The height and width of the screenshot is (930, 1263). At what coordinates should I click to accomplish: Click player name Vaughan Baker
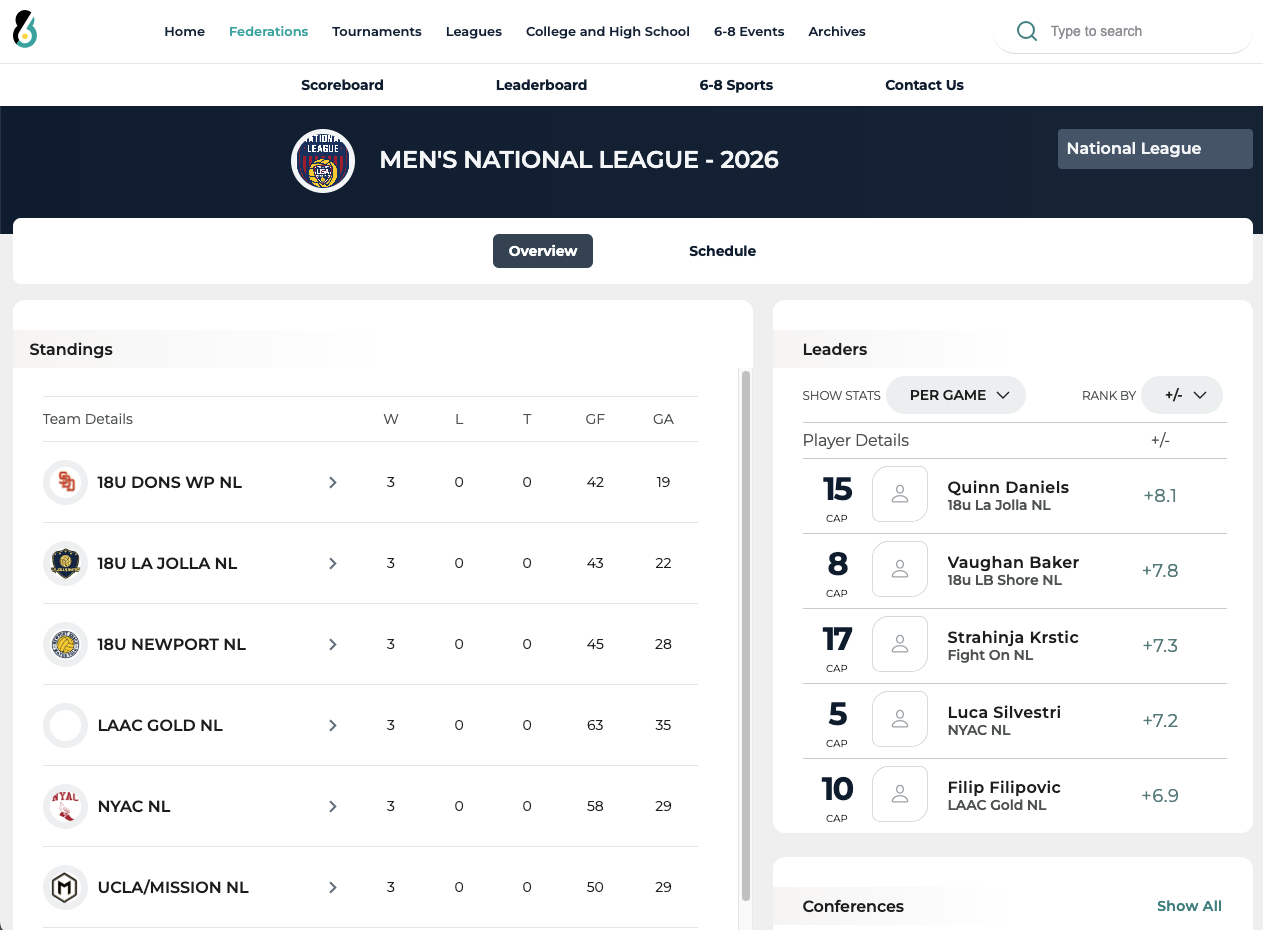1013,562
